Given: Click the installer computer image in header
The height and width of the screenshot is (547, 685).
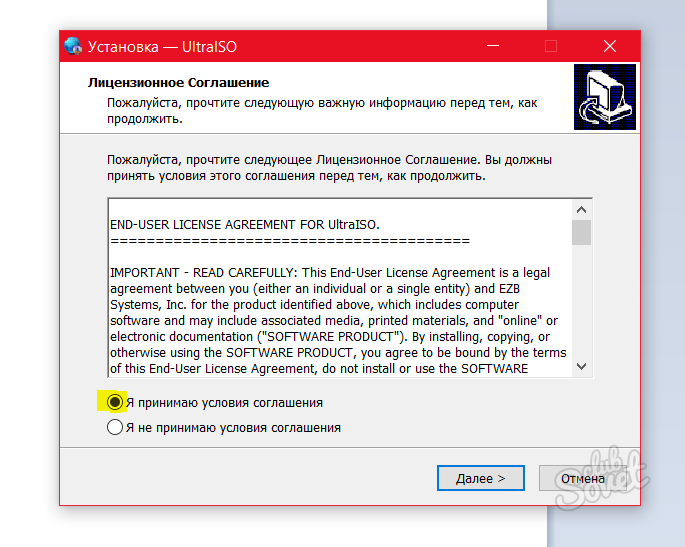Looking at the screenshot, I should coord(604,97).
